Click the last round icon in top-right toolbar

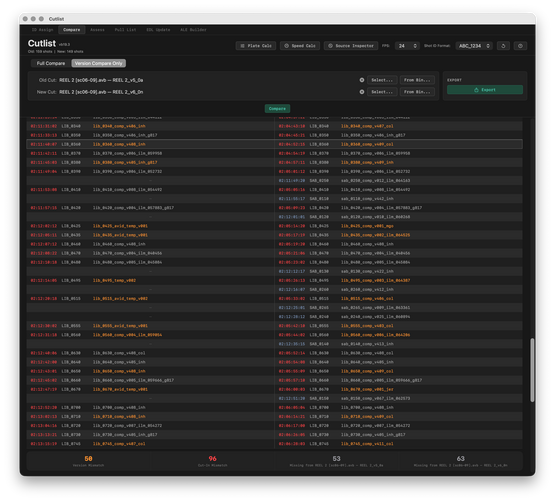pyautogui.click(x=520, y=46)
